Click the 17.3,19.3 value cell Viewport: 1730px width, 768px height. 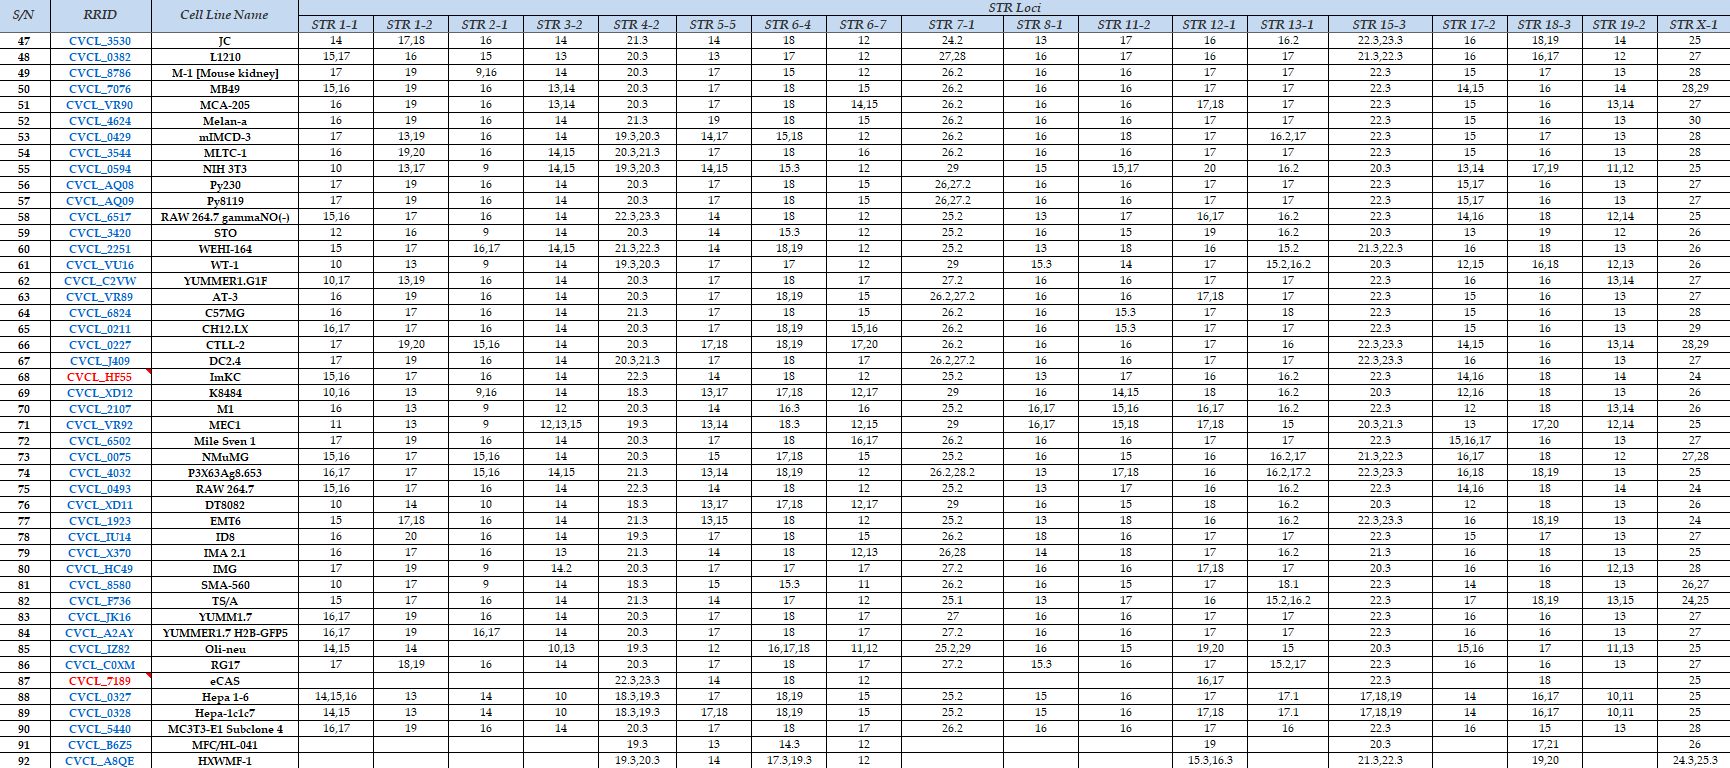pyautogui.click(x=789, y=761)
